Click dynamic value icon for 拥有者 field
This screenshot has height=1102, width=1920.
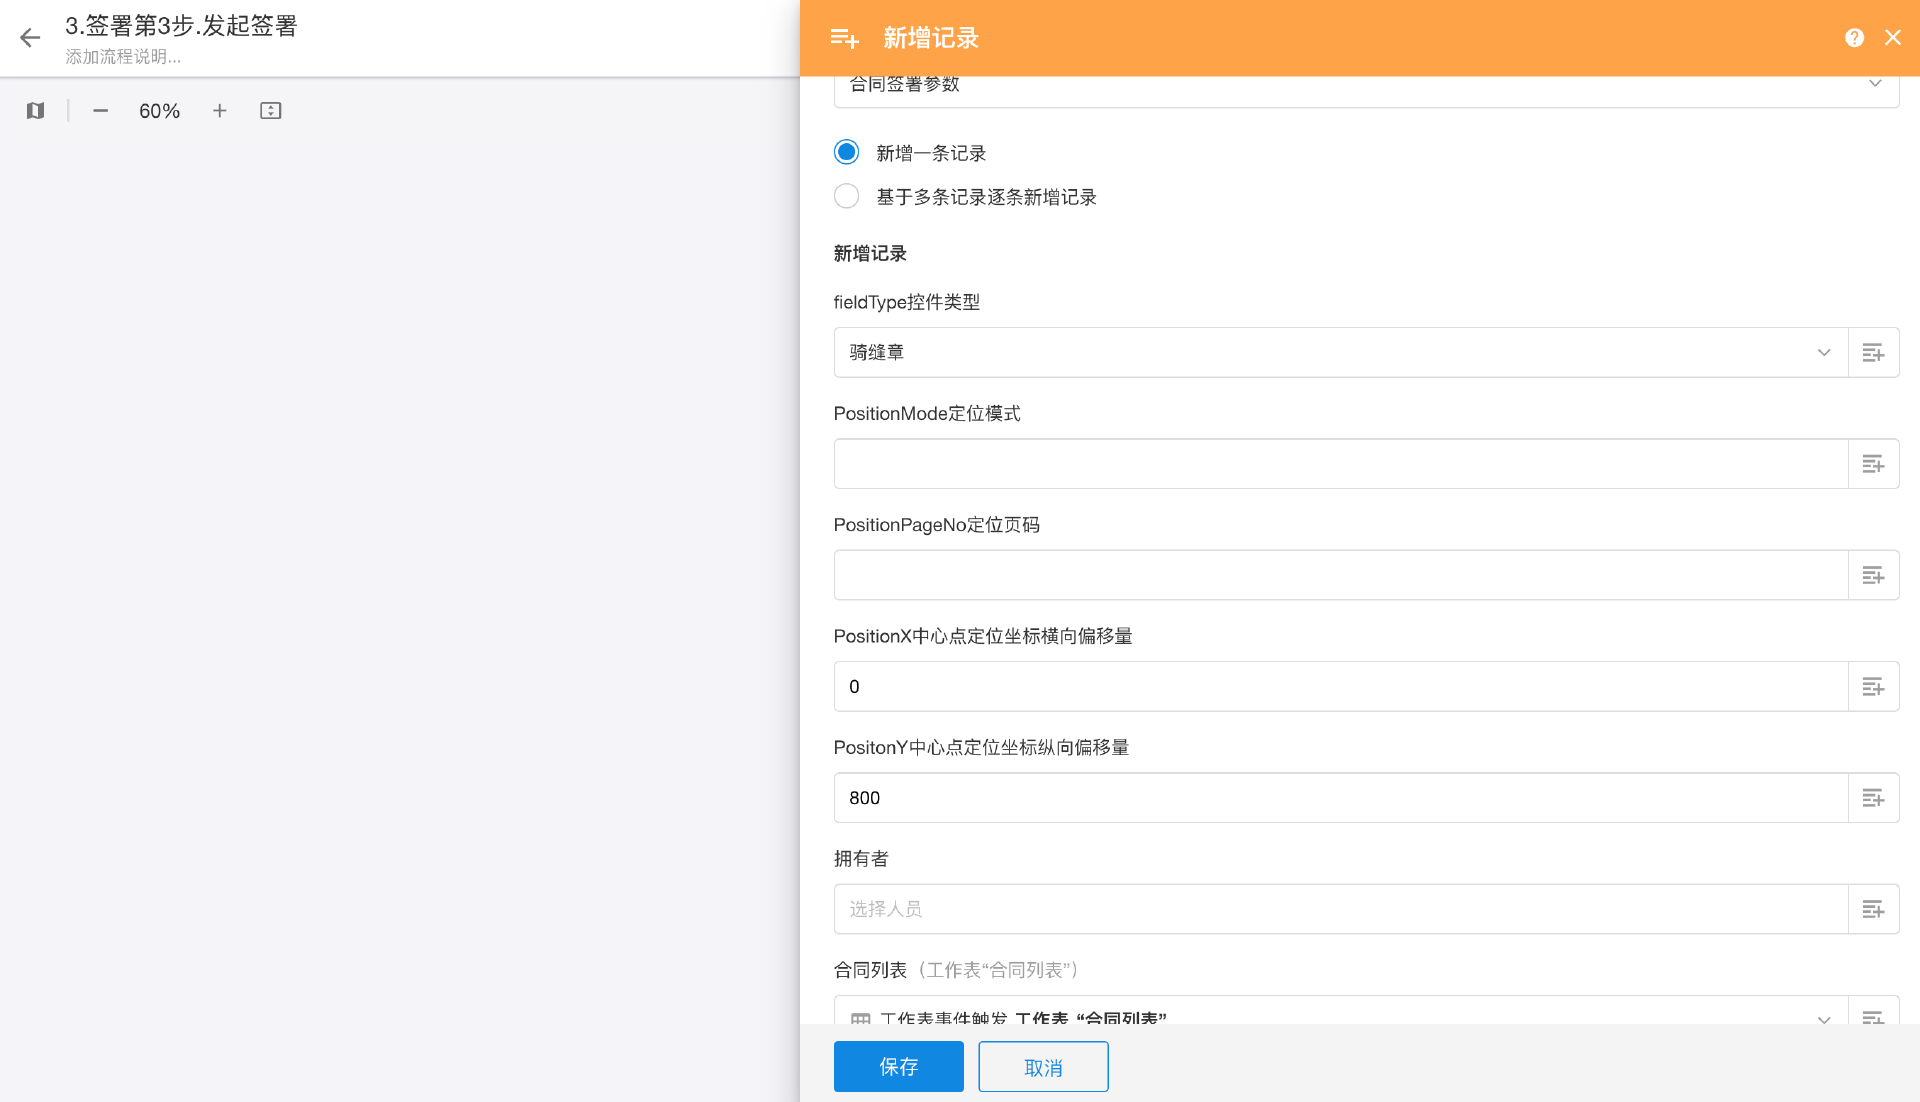(1873, 909)
